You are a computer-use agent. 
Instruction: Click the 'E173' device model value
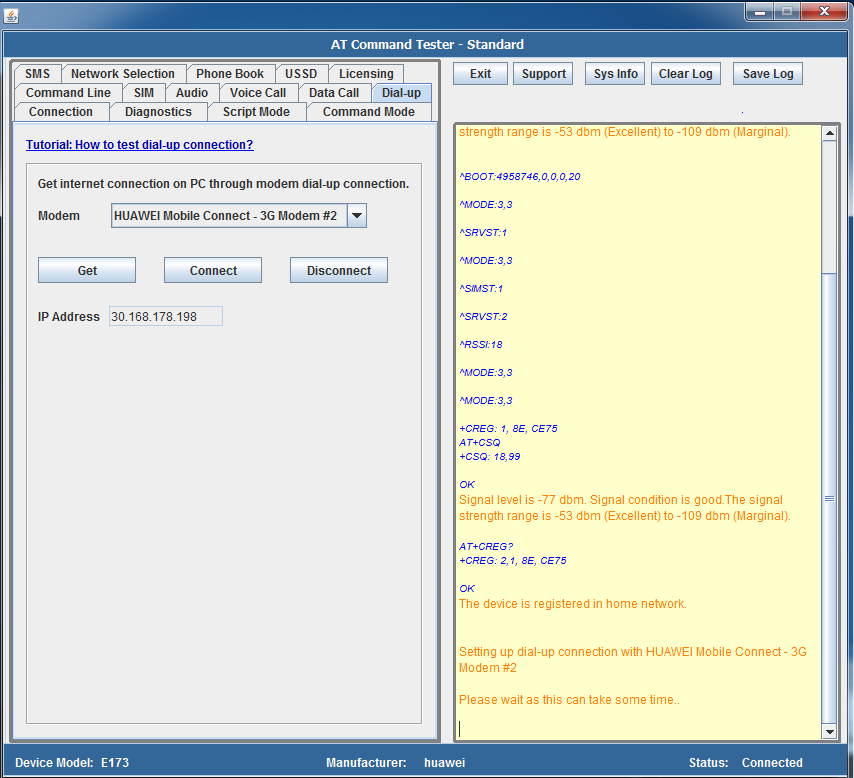(115, 763)
